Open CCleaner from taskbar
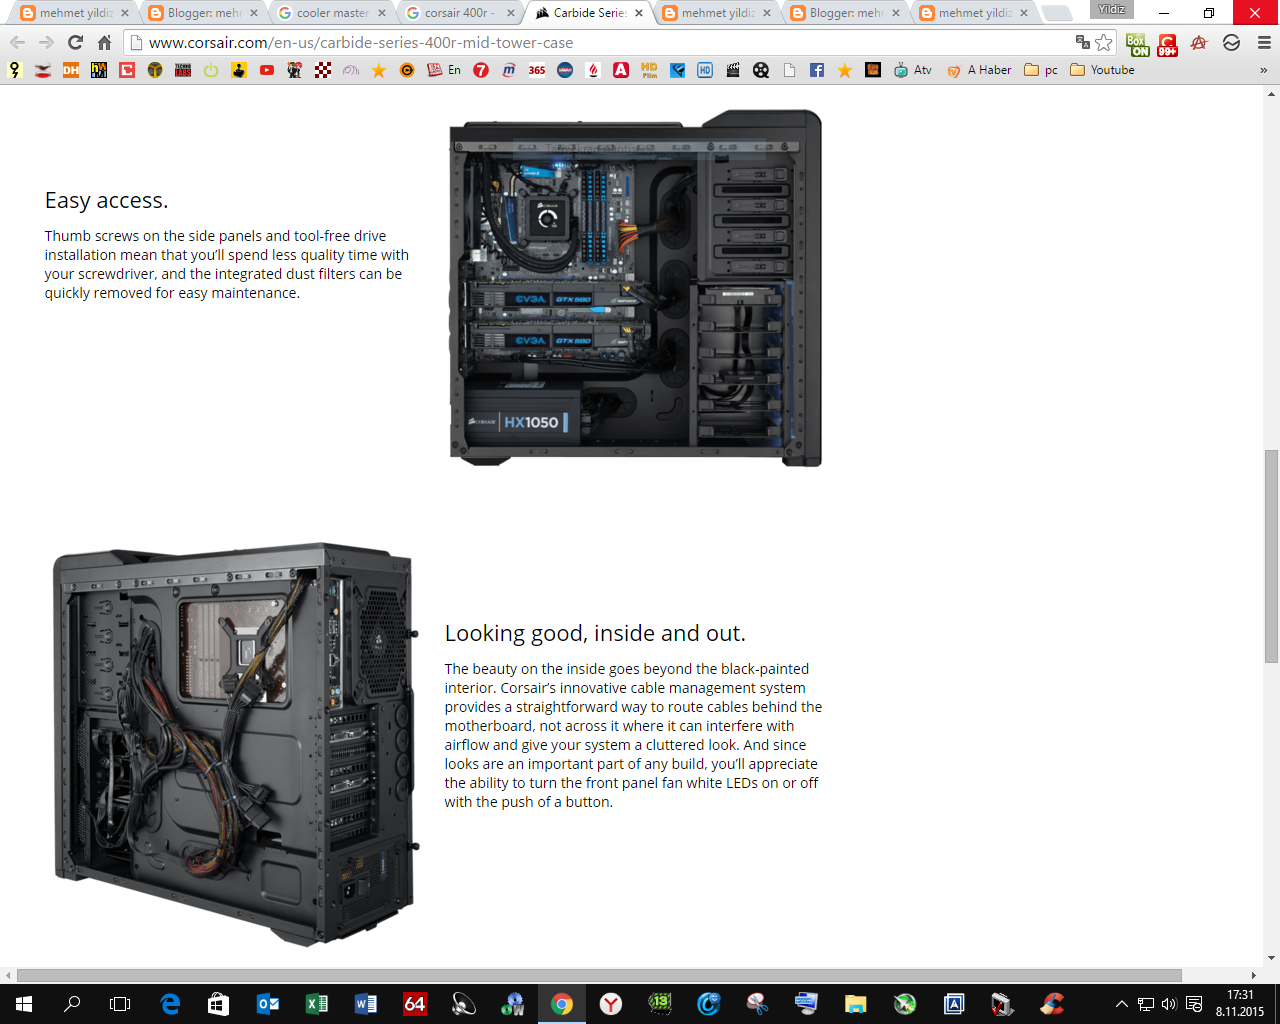1280x1024 pixels. 1051,1004
